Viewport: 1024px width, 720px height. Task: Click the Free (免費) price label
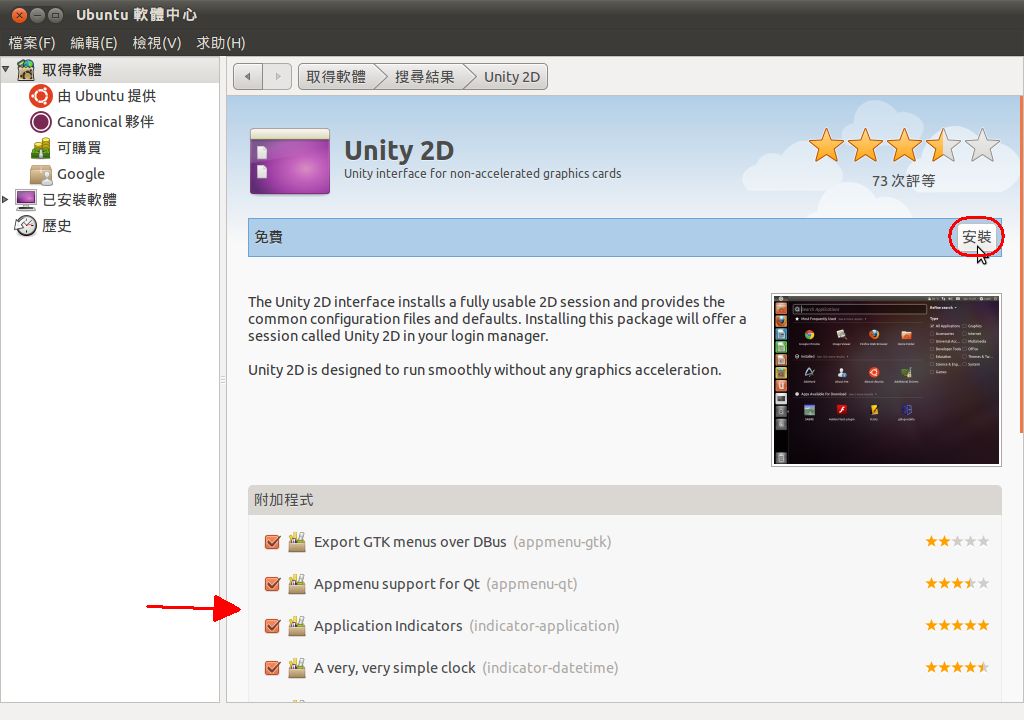pyautogui.click(x=268, y=237)
